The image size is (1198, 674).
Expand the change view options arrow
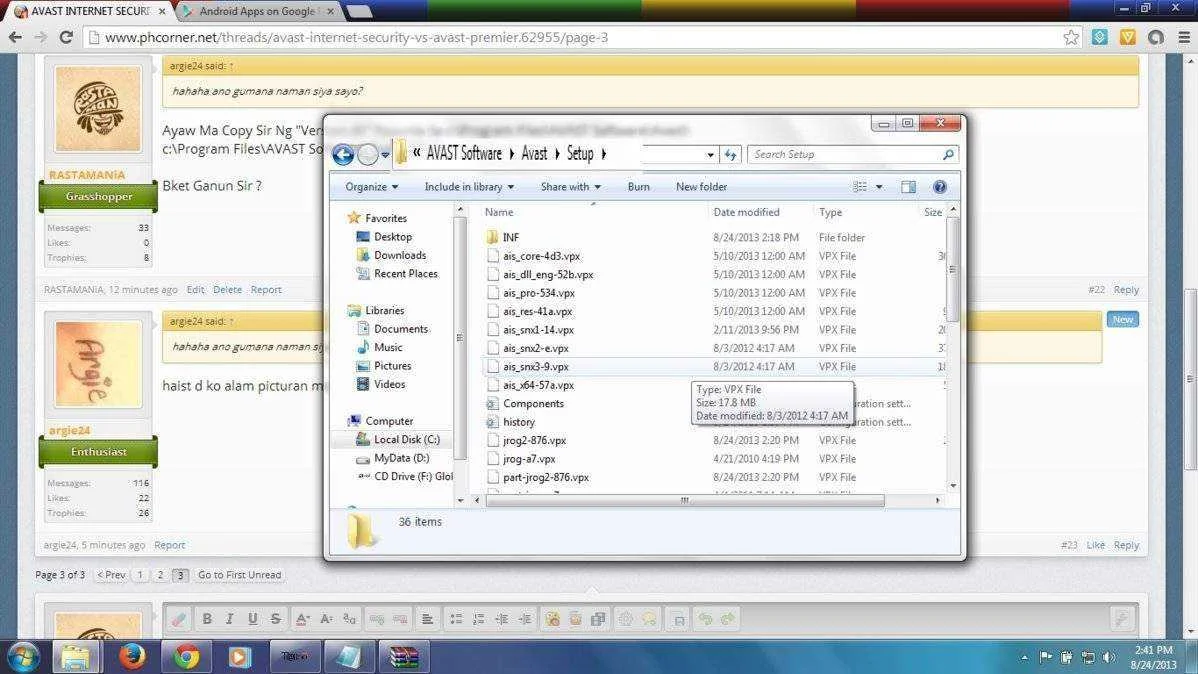pyautogui.click(x=879, y=187)
